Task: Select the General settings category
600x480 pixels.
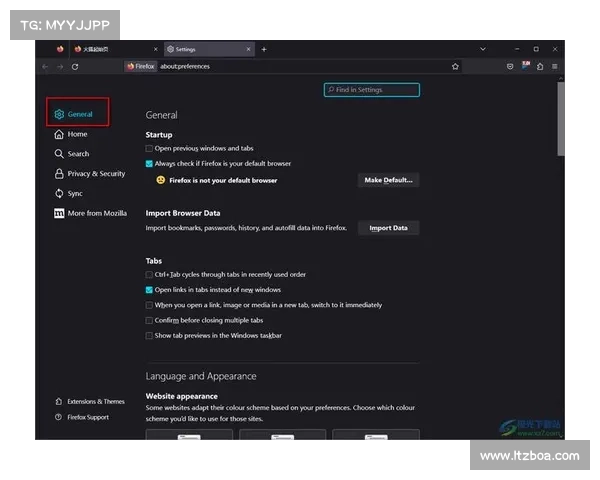Action: tap(79, 114)
